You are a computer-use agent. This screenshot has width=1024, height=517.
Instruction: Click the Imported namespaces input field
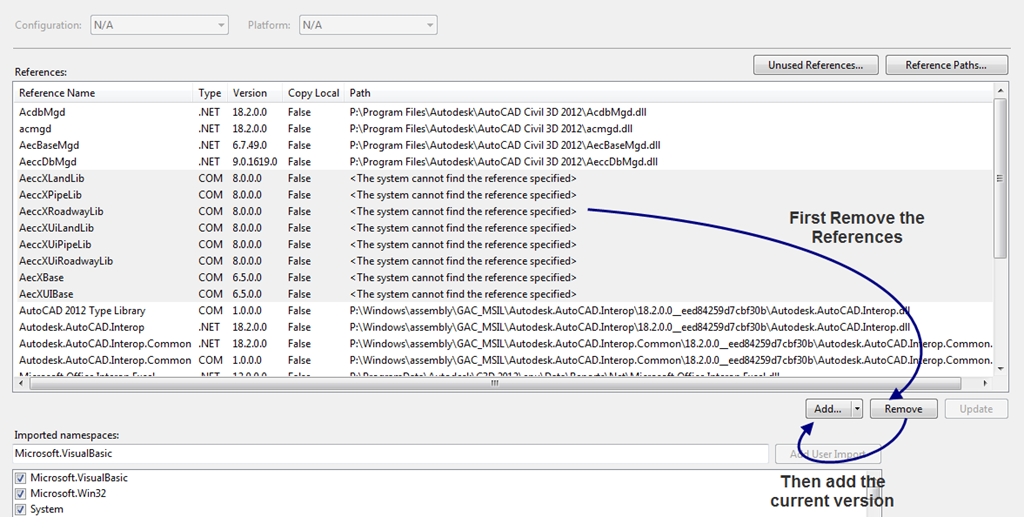(x=391, y=453)
